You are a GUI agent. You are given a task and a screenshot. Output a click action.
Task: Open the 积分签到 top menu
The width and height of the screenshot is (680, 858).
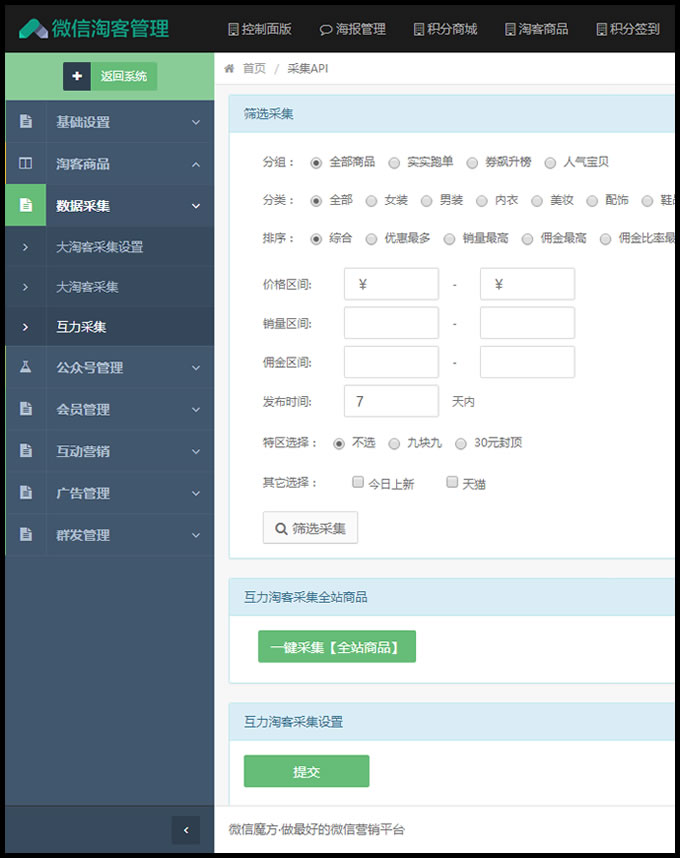tap(628, 29)
